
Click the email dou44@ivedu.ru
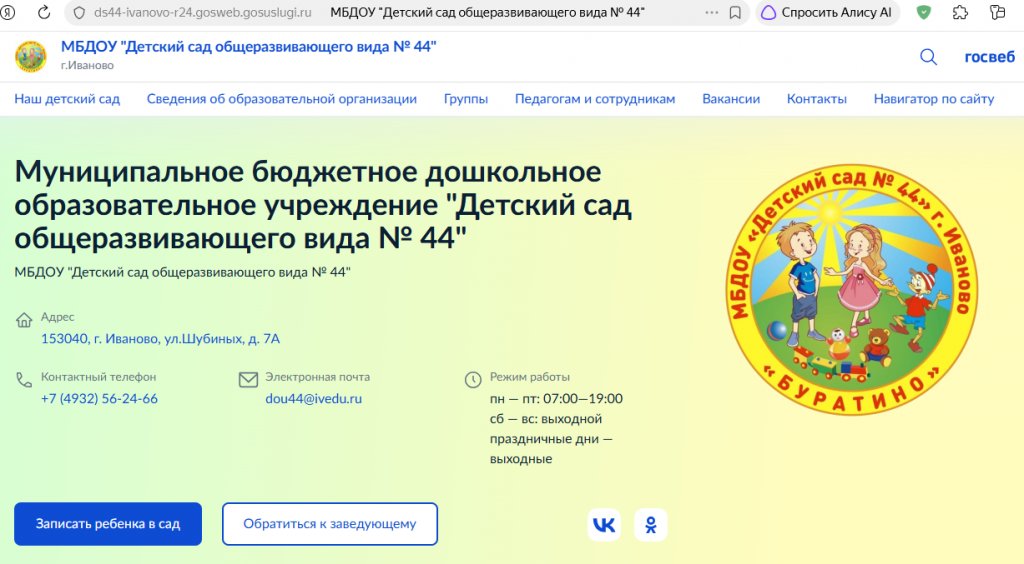313,399
